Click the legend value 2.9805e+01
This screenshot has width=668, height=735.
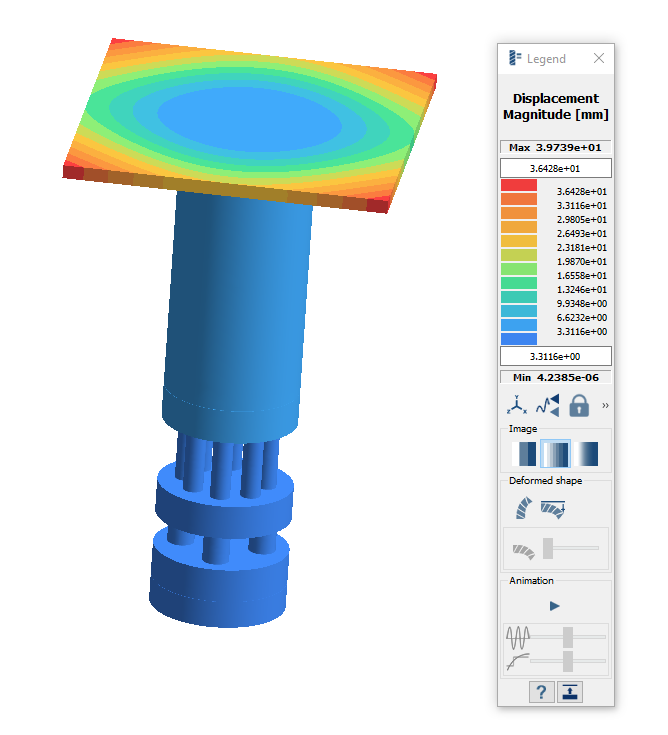pos(582,220)
